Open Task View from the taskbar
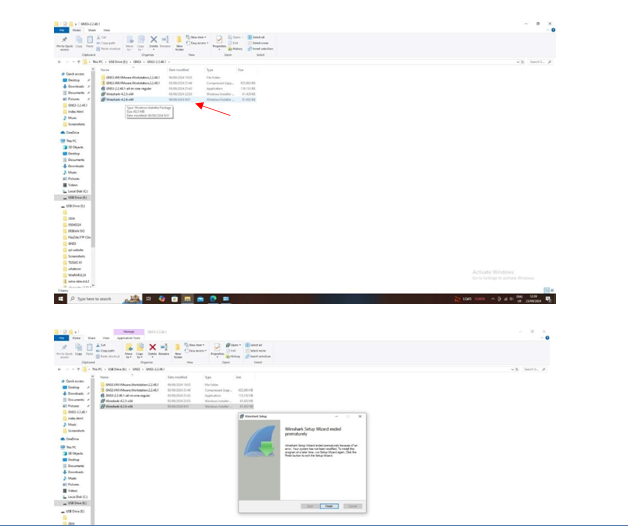 tap(148, 299)
